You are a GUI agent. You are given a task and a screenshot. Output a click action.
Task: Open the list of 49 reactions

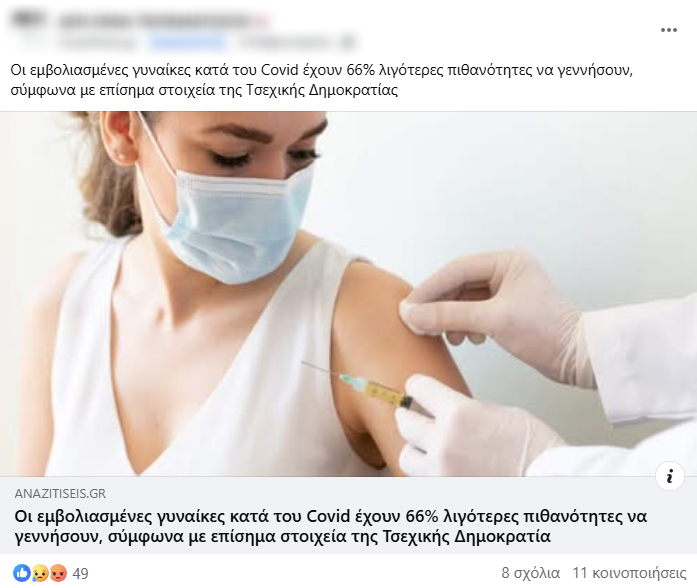80,574
